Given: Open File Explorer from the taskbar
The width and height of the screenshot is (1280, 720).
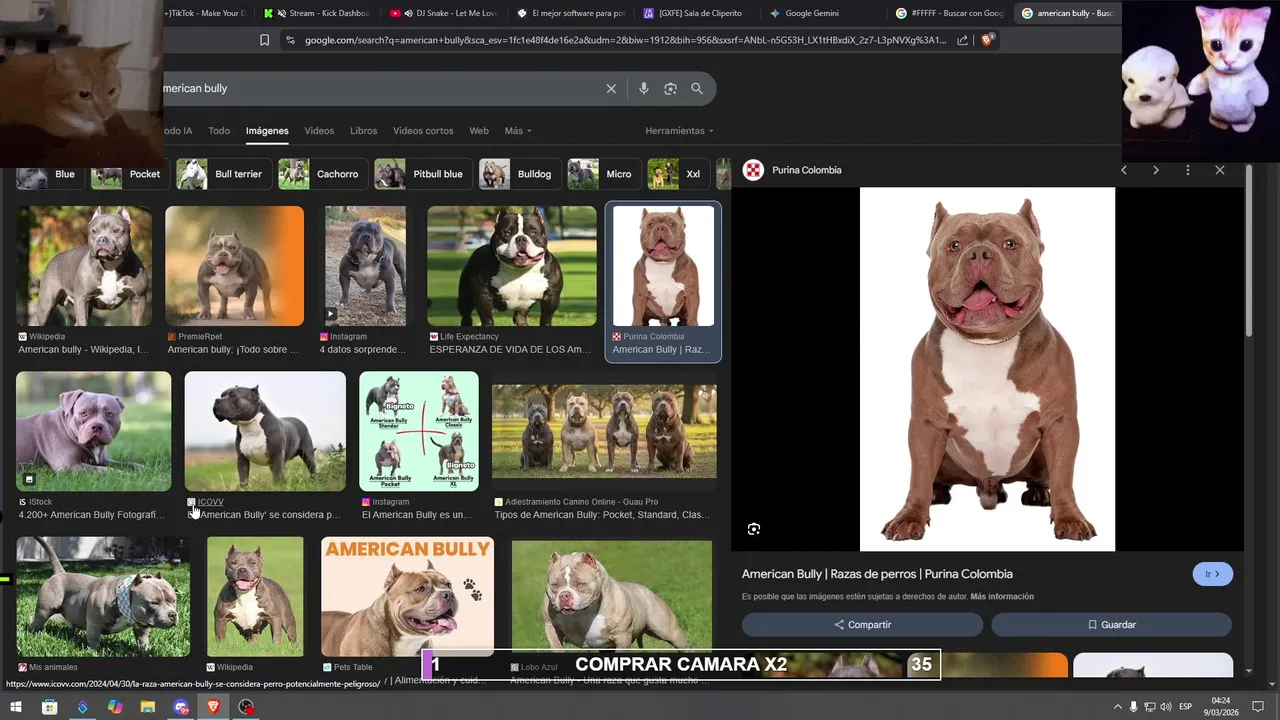Looking at the screenshot, I should coord(148,707).
